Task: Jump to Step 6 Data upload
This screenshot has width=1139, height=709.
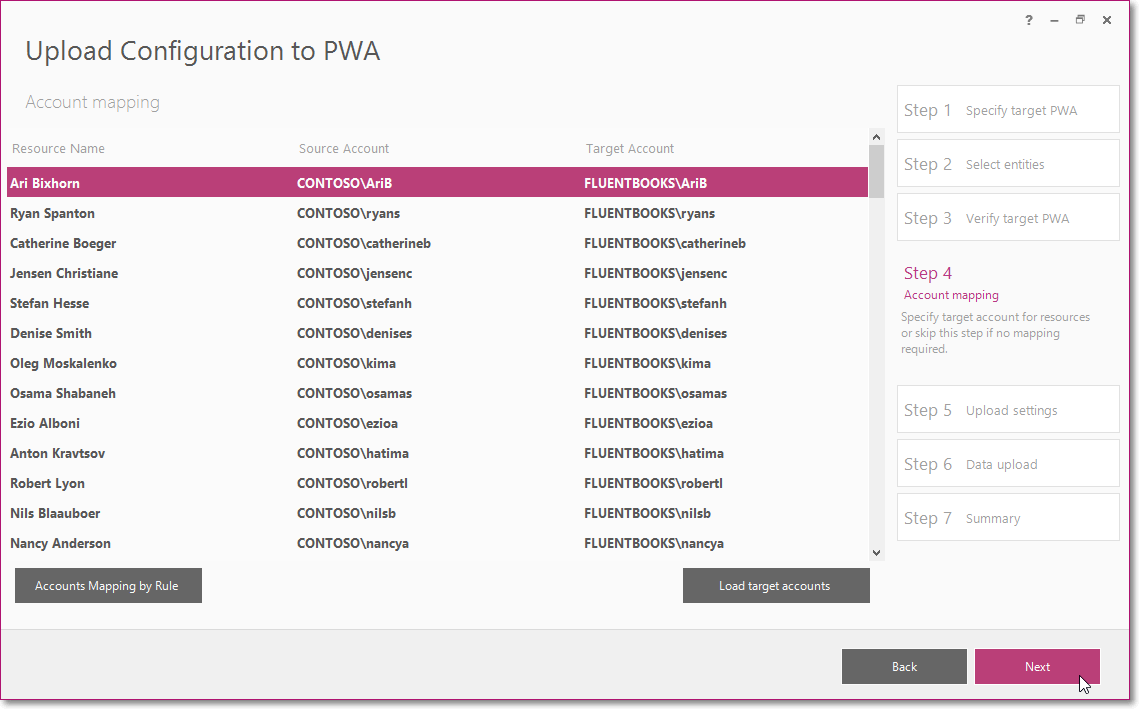Action: pyautogui.click(x=1008, y=463)
